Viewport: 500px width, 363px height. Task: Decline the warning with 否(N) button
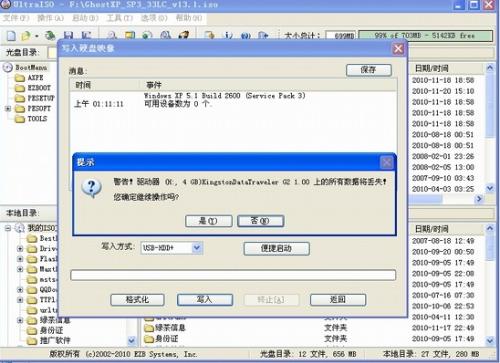pos(260,221)
